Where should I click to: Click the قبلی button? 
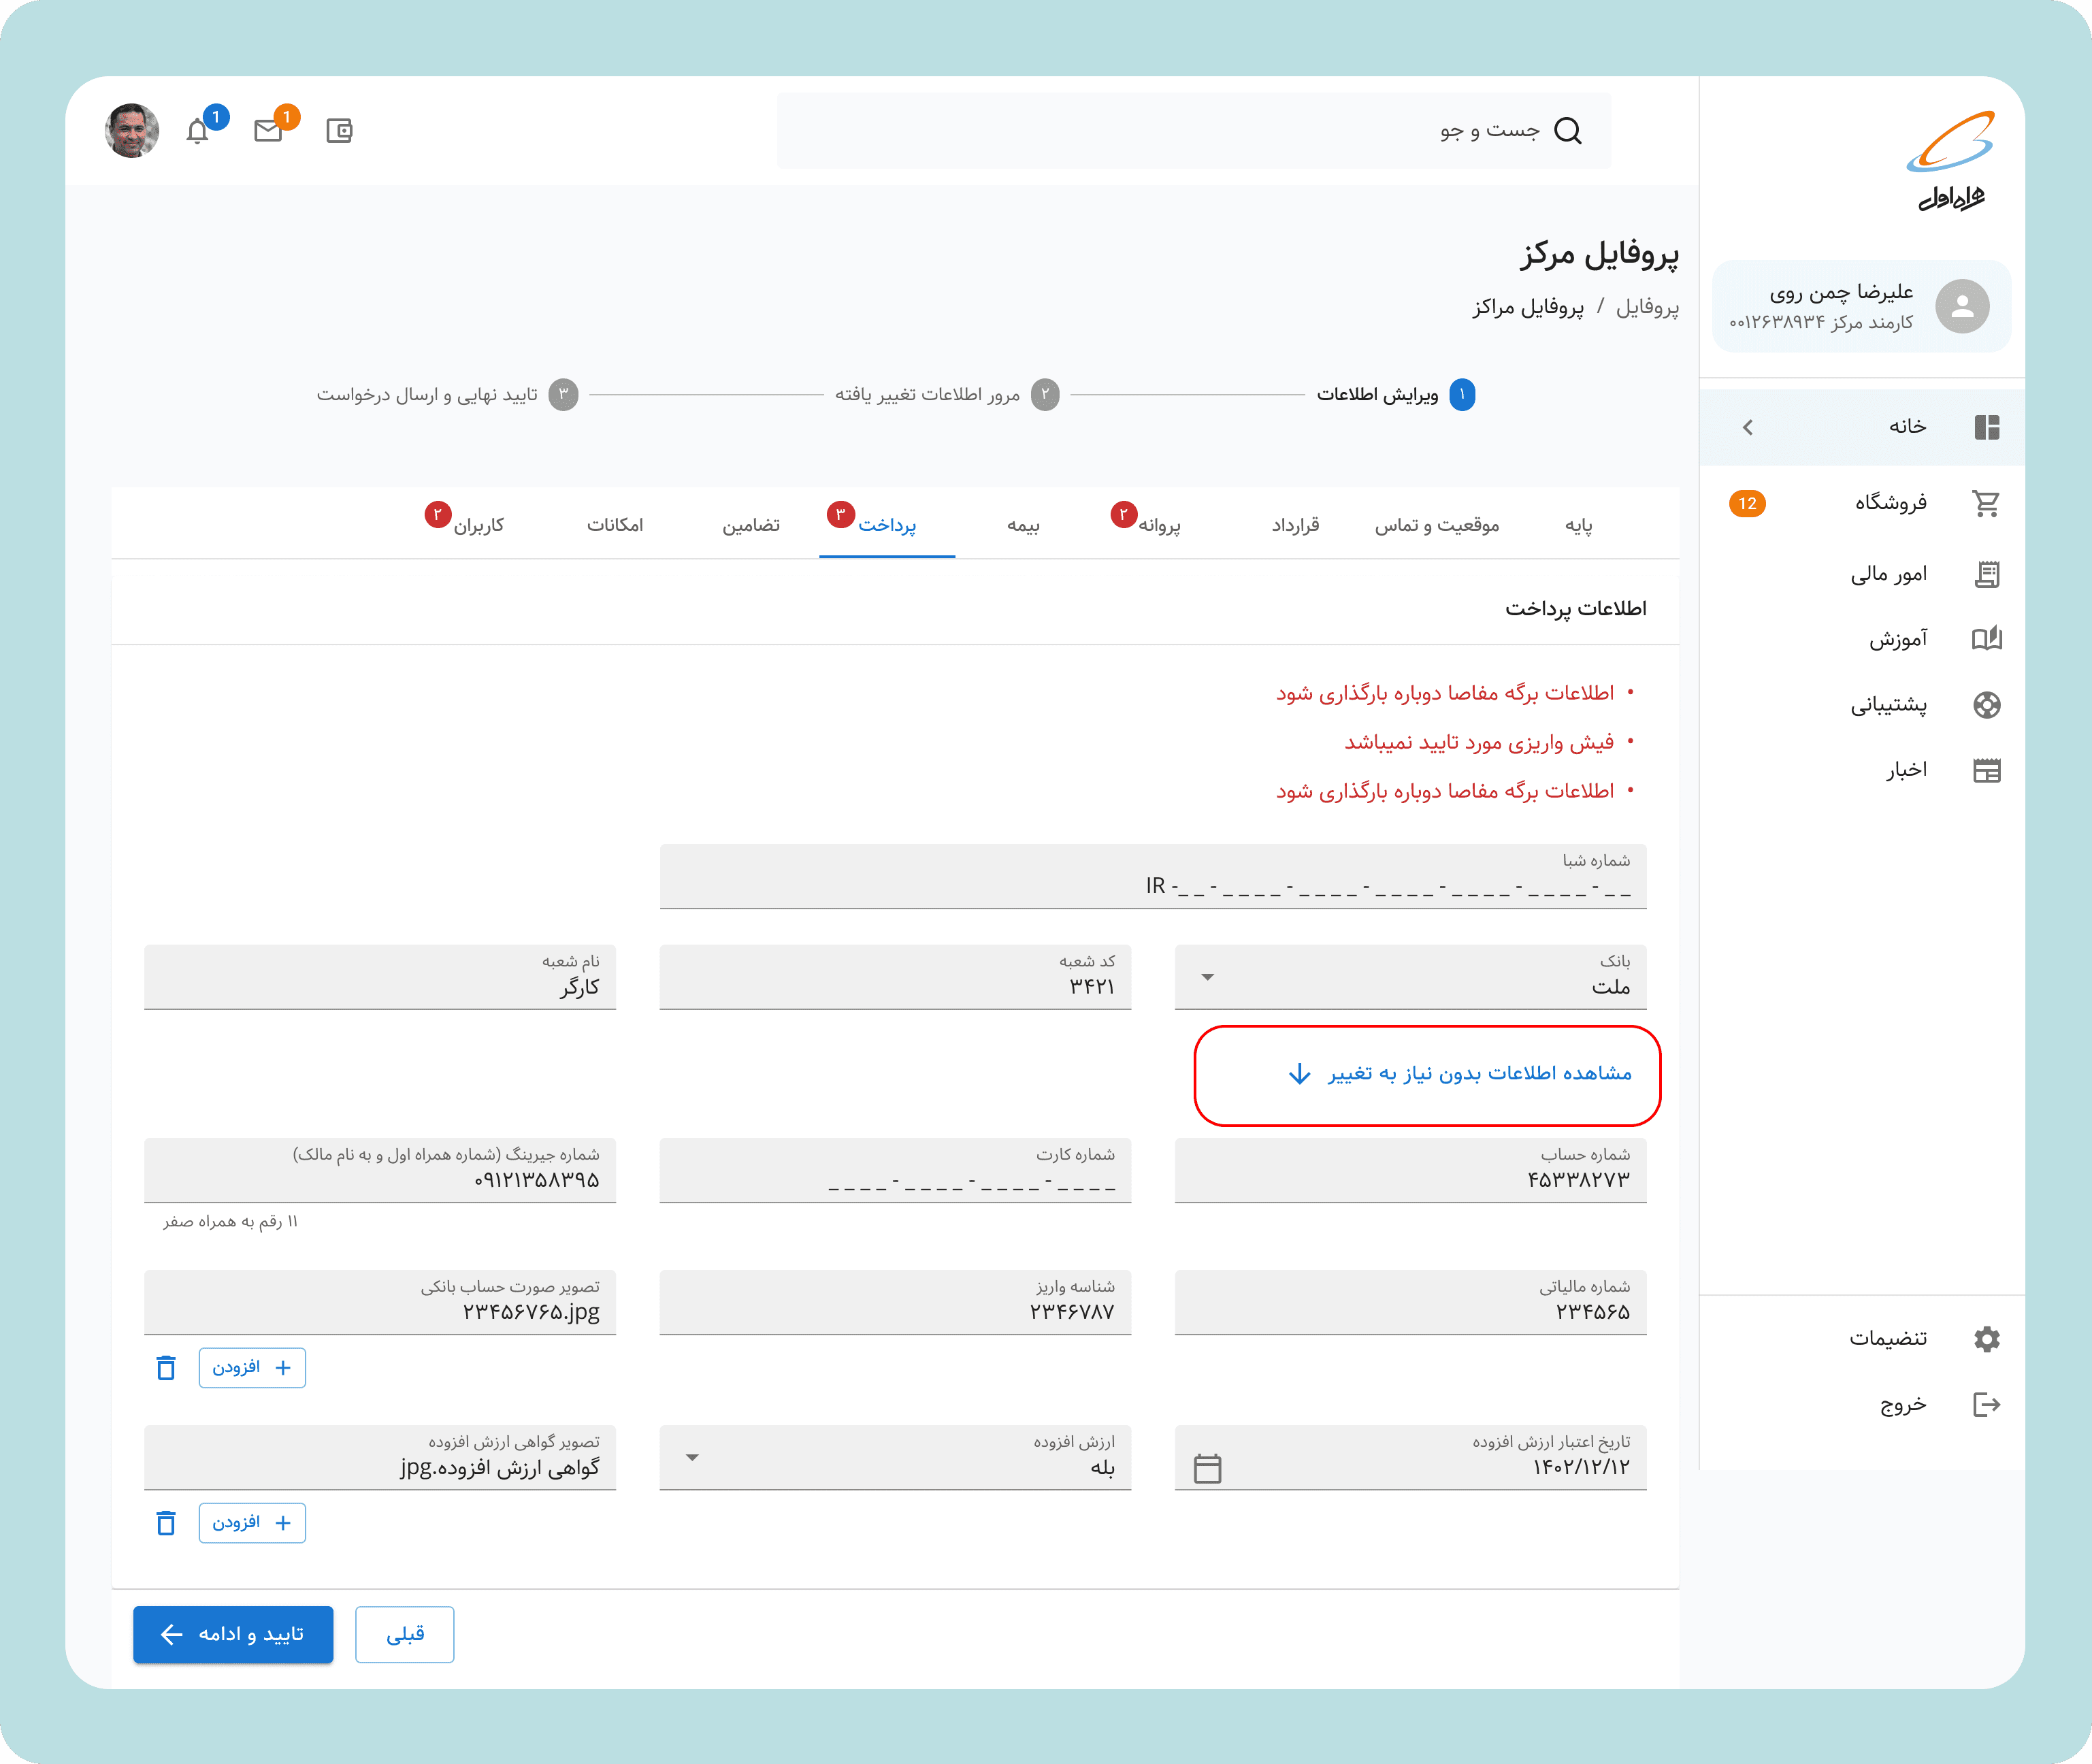click(405, 1634)
